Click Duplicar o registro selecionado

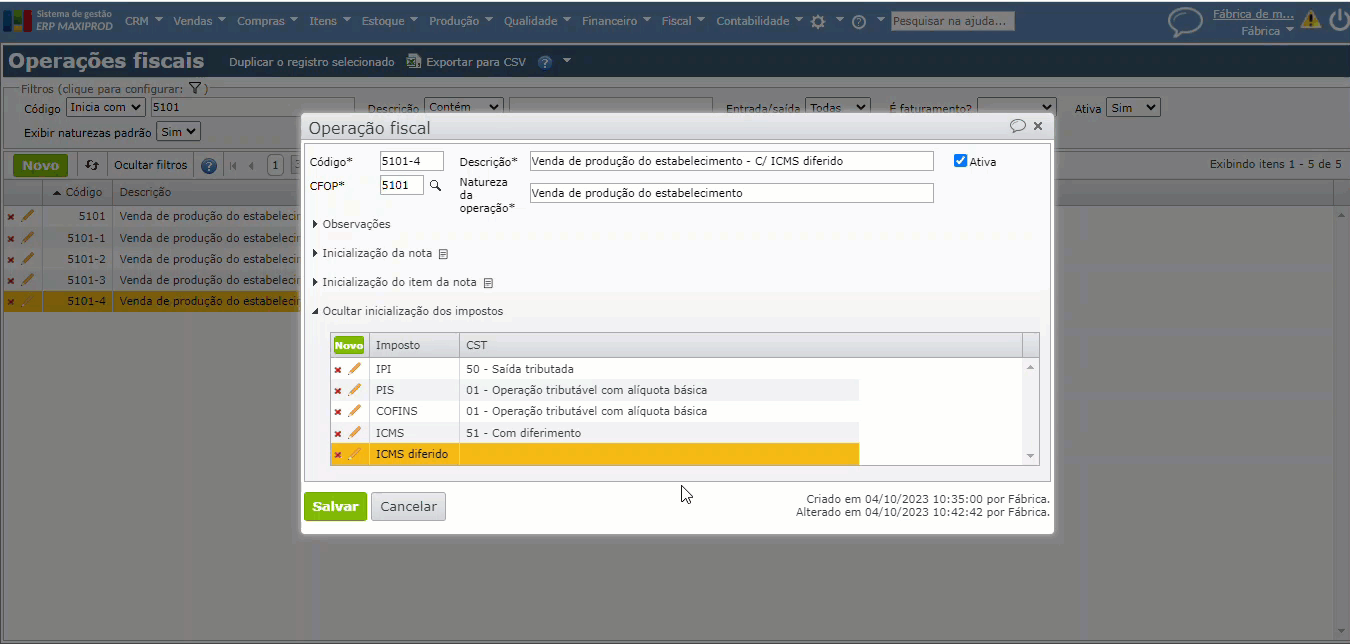click(x=312, y=62)
